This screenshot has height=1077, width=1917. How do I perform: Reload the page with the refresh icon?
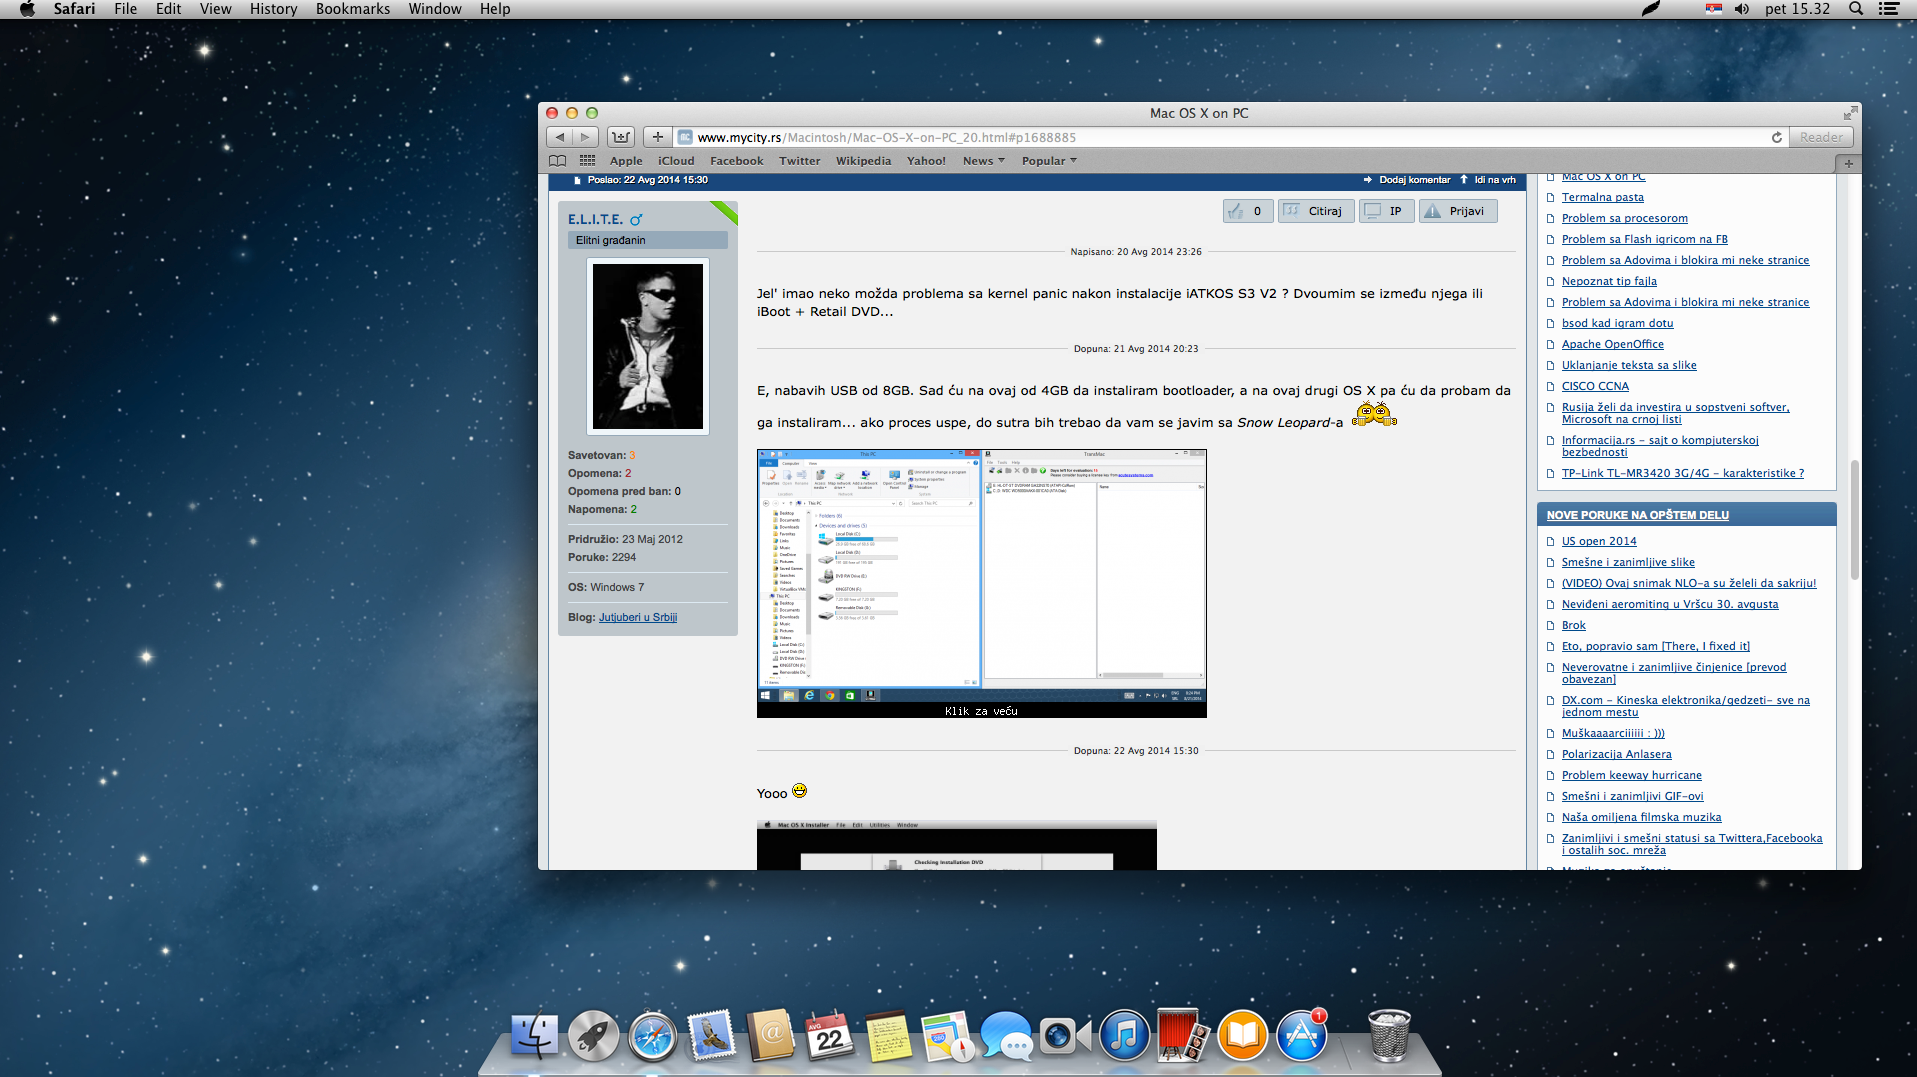[1777, 138]
